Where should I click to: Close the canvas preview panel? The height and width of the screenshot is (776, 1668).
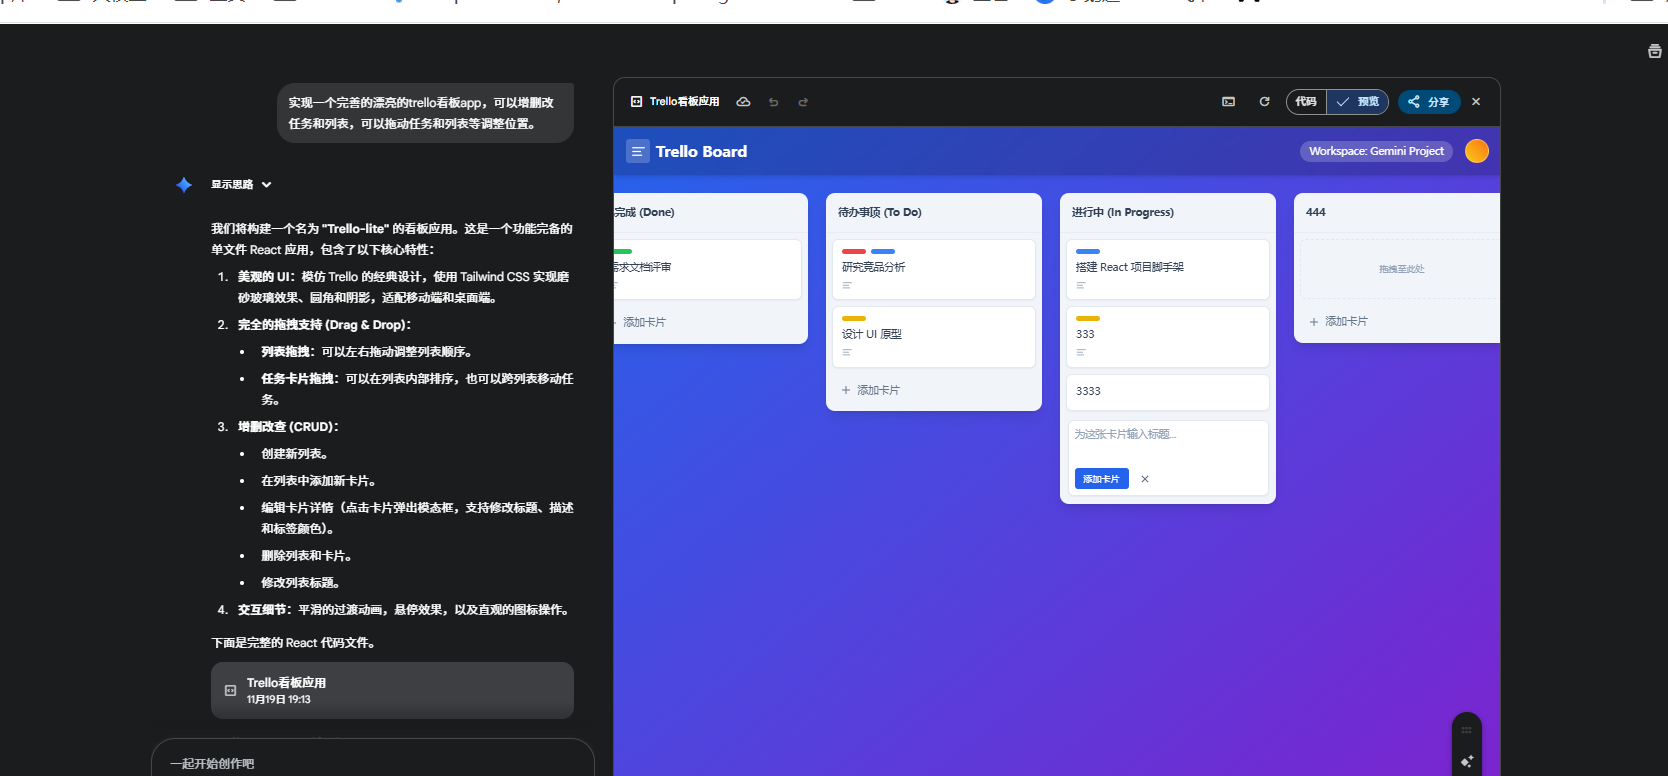pyautogui.click(x=1476, y=102)
